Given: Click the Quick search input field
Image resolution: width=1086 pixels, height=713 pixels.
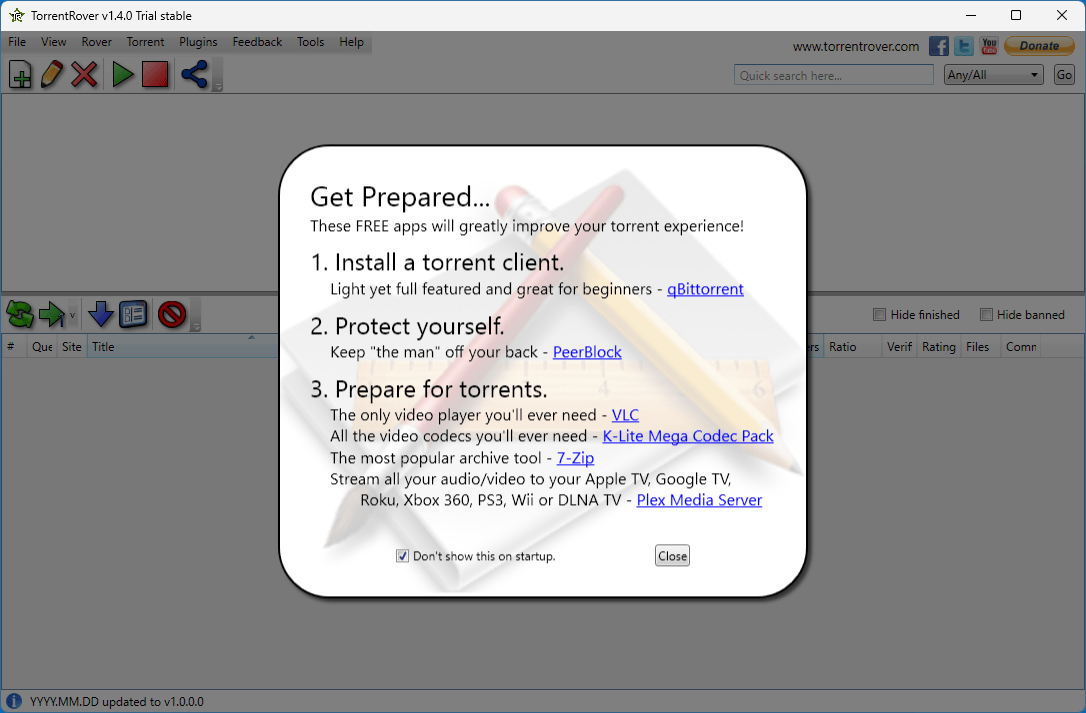Looking at the screenshot, I should pos(834,75).
